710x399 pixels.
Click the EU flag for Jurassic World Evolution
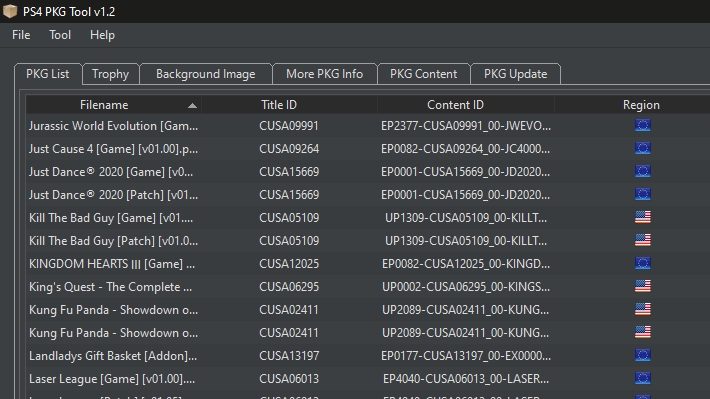click(x=642, y=125)
